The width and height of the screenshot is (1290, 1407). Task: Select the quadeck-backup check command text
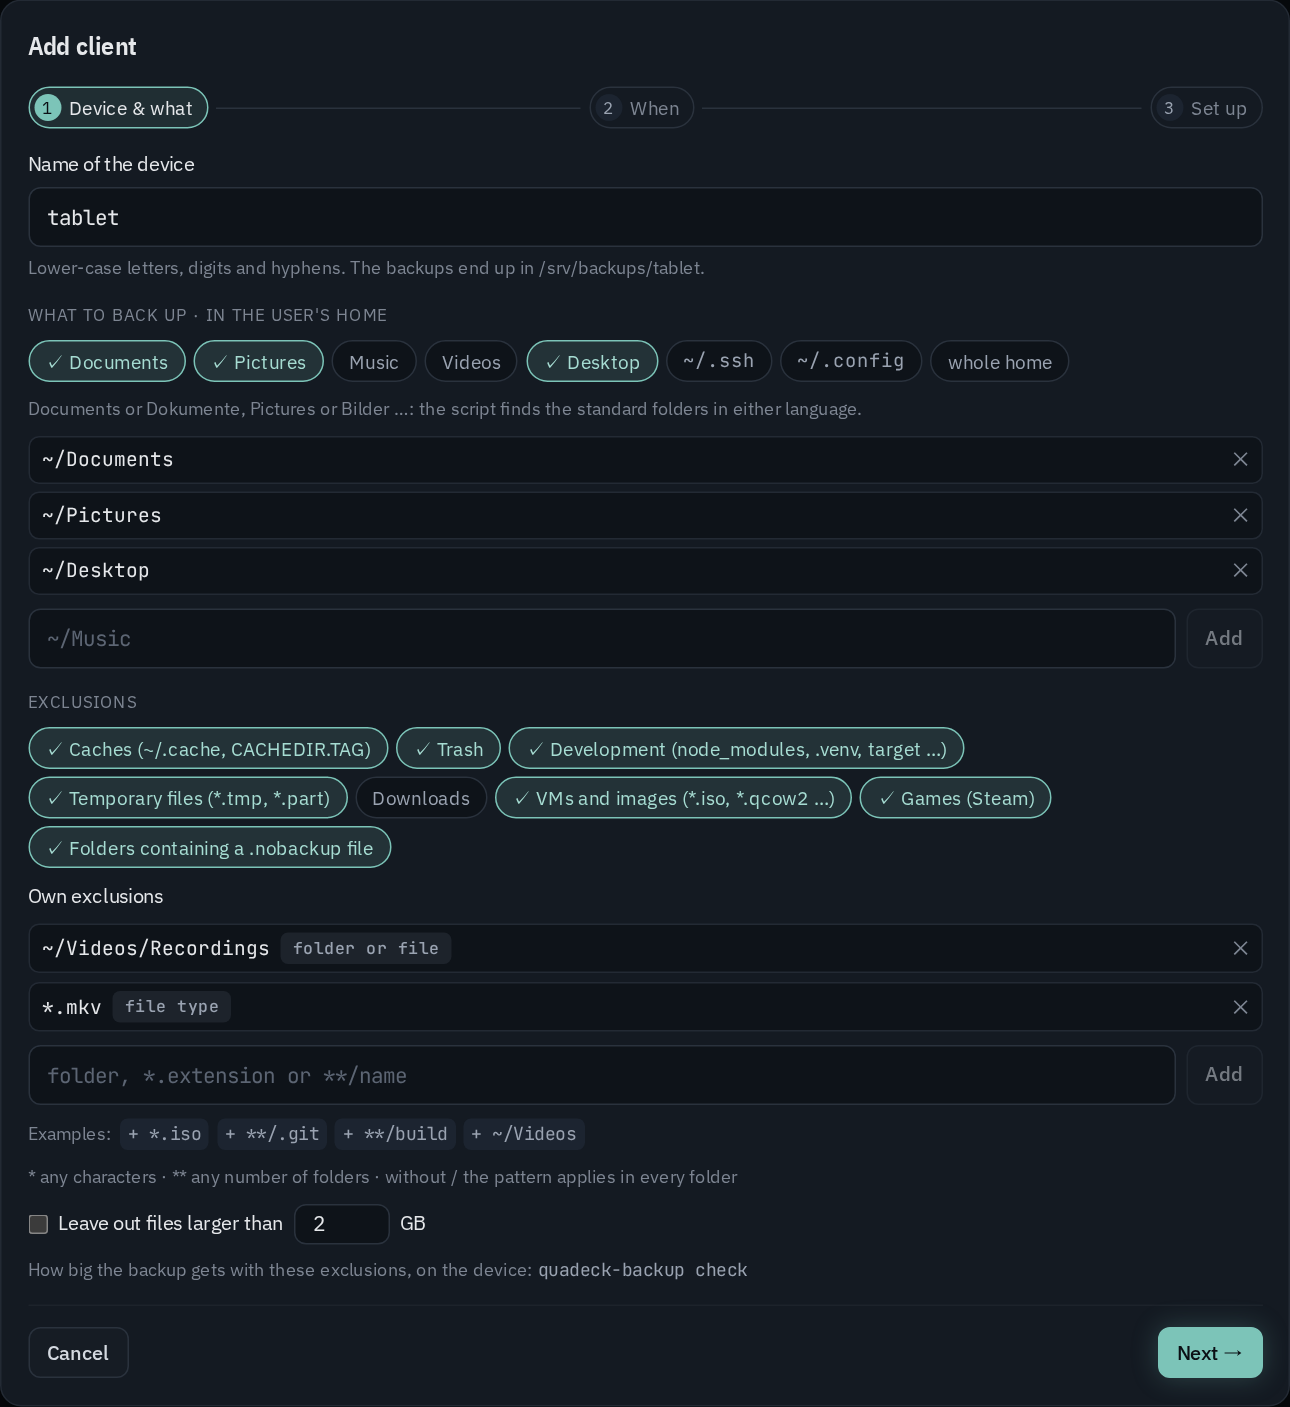(643, 1269)
